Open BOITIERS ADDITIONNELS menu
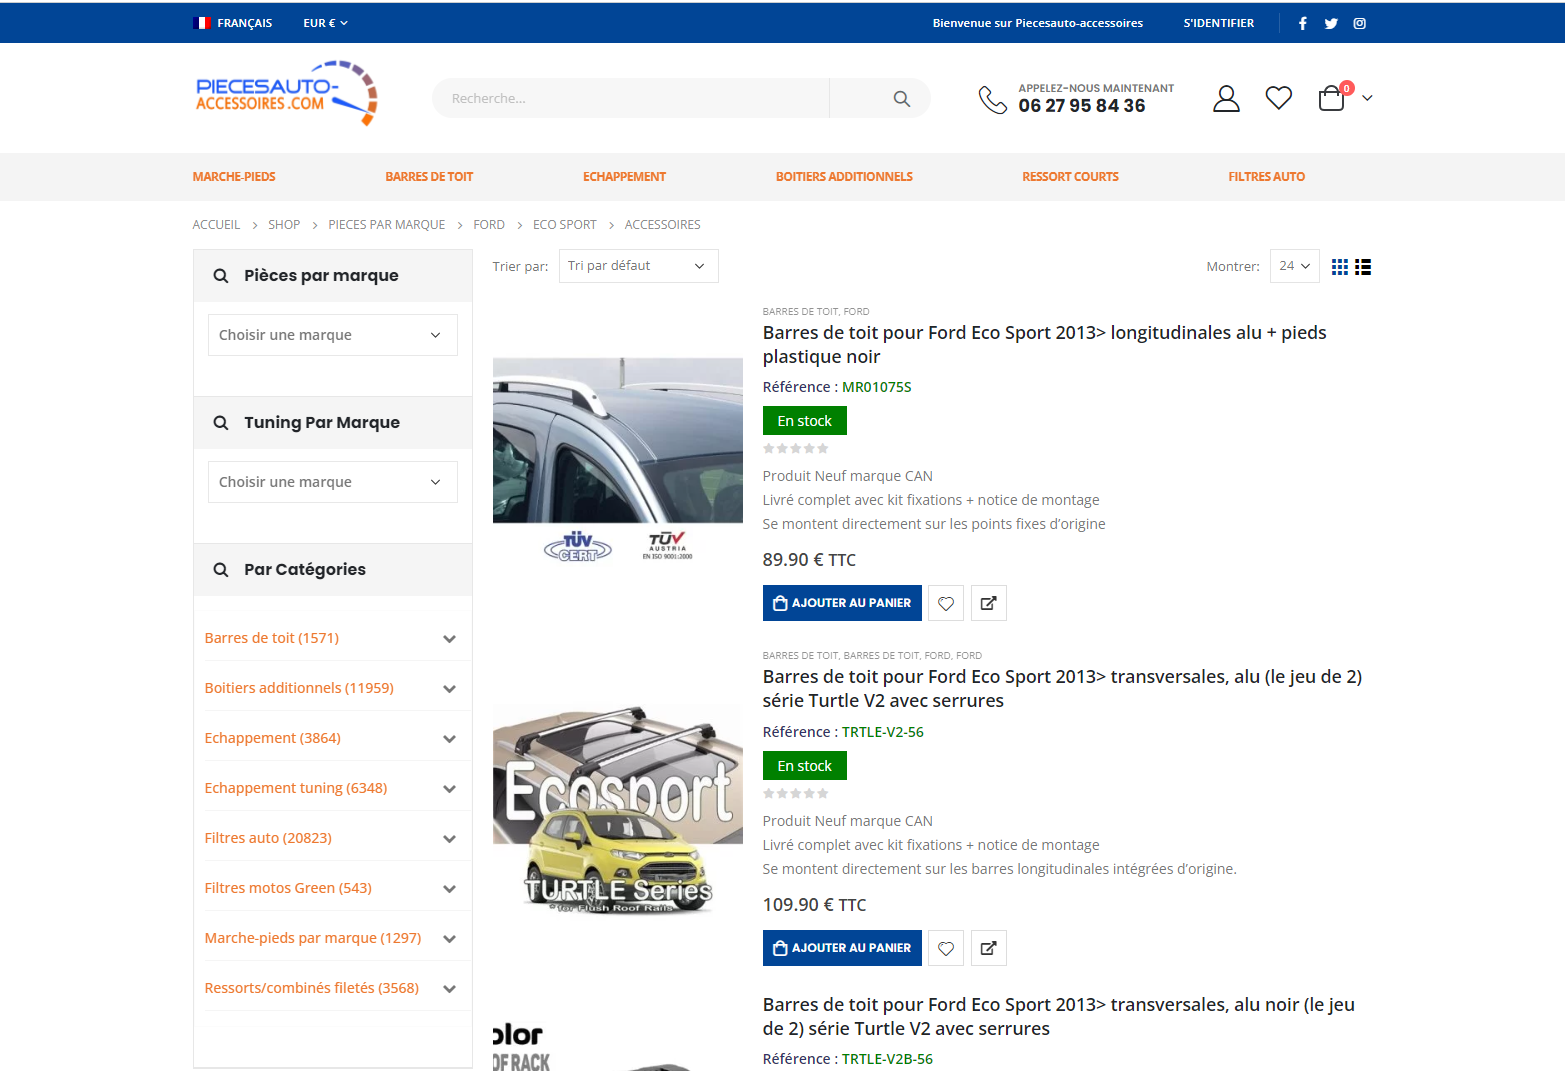 [x=844, y=177]
